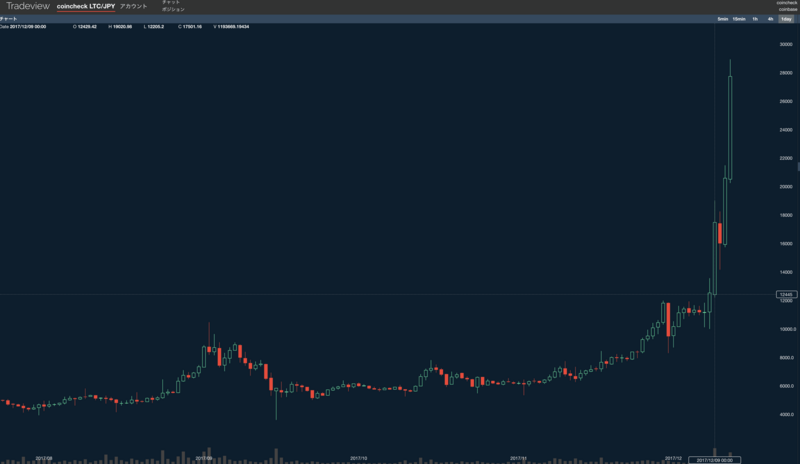Viewport: 800px width, 464px height.
Task: Click the 2017/11 date axis label
Action: [518, 458]
